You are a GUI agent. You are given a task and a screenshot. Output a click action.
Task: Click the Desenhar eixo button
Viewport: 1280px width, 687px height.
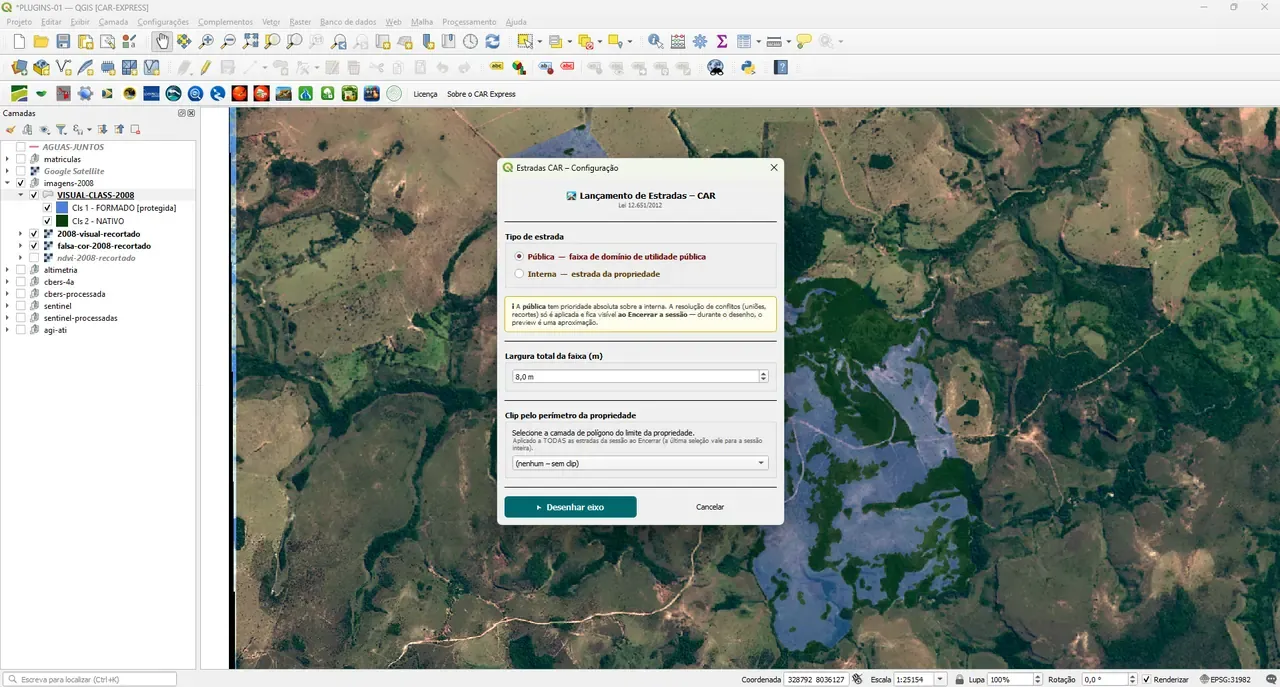pyautogui.click(x=570, y=507)
